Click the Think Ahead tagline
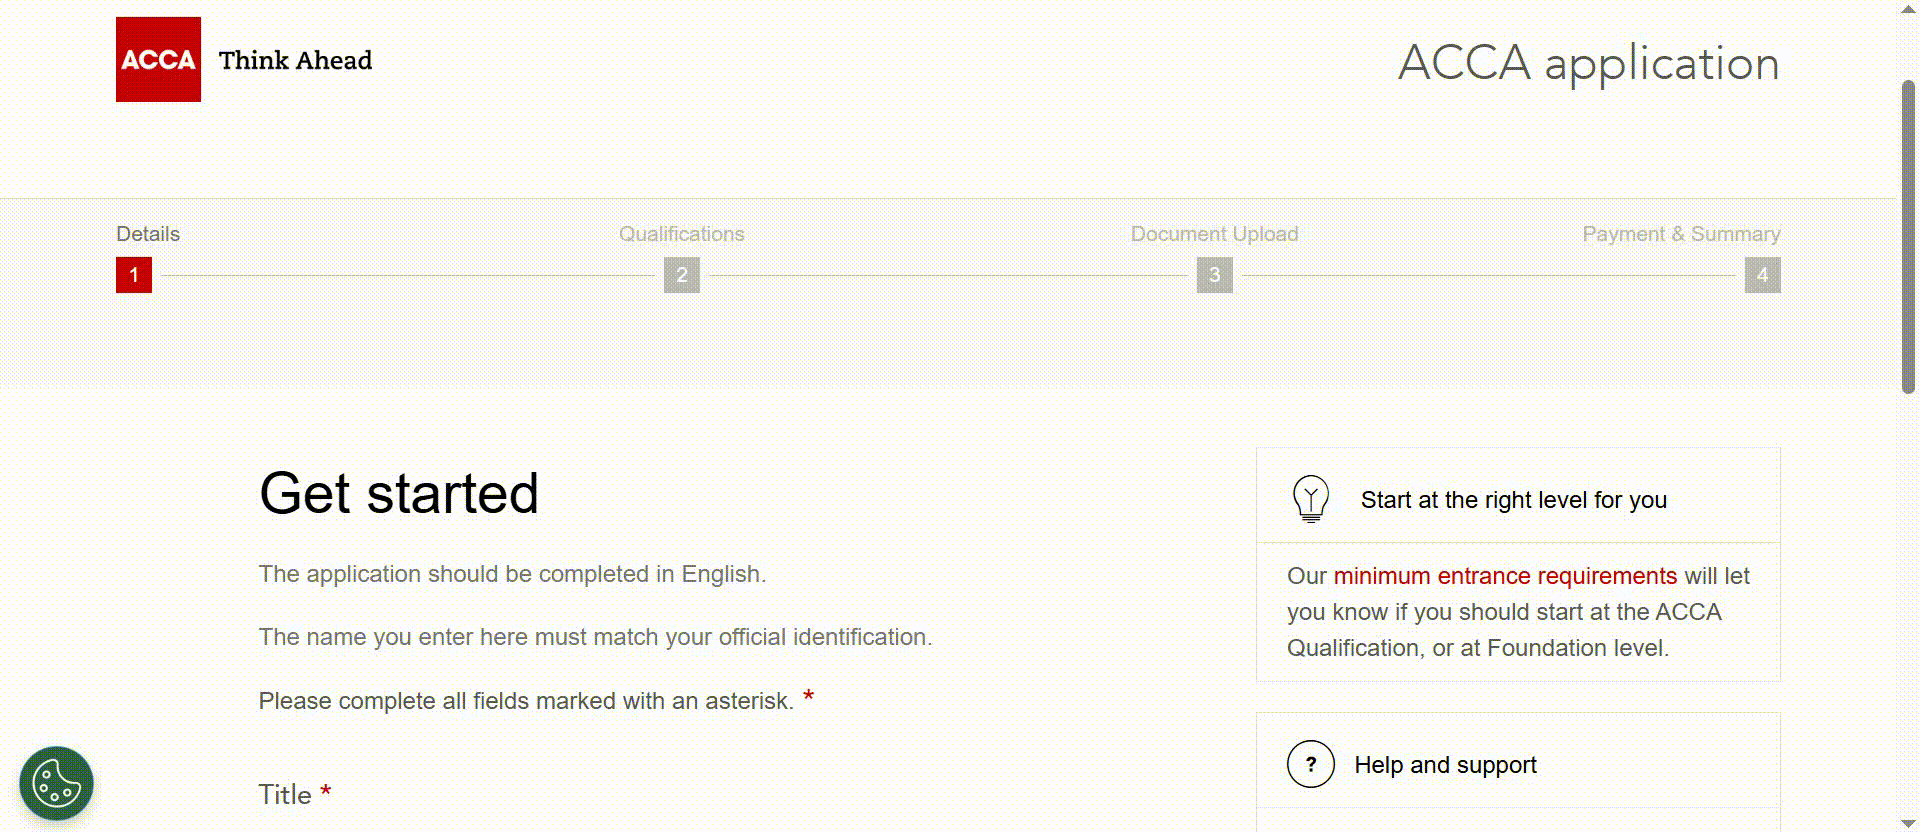Screen dimensions: 1920x832 (295, 60)
